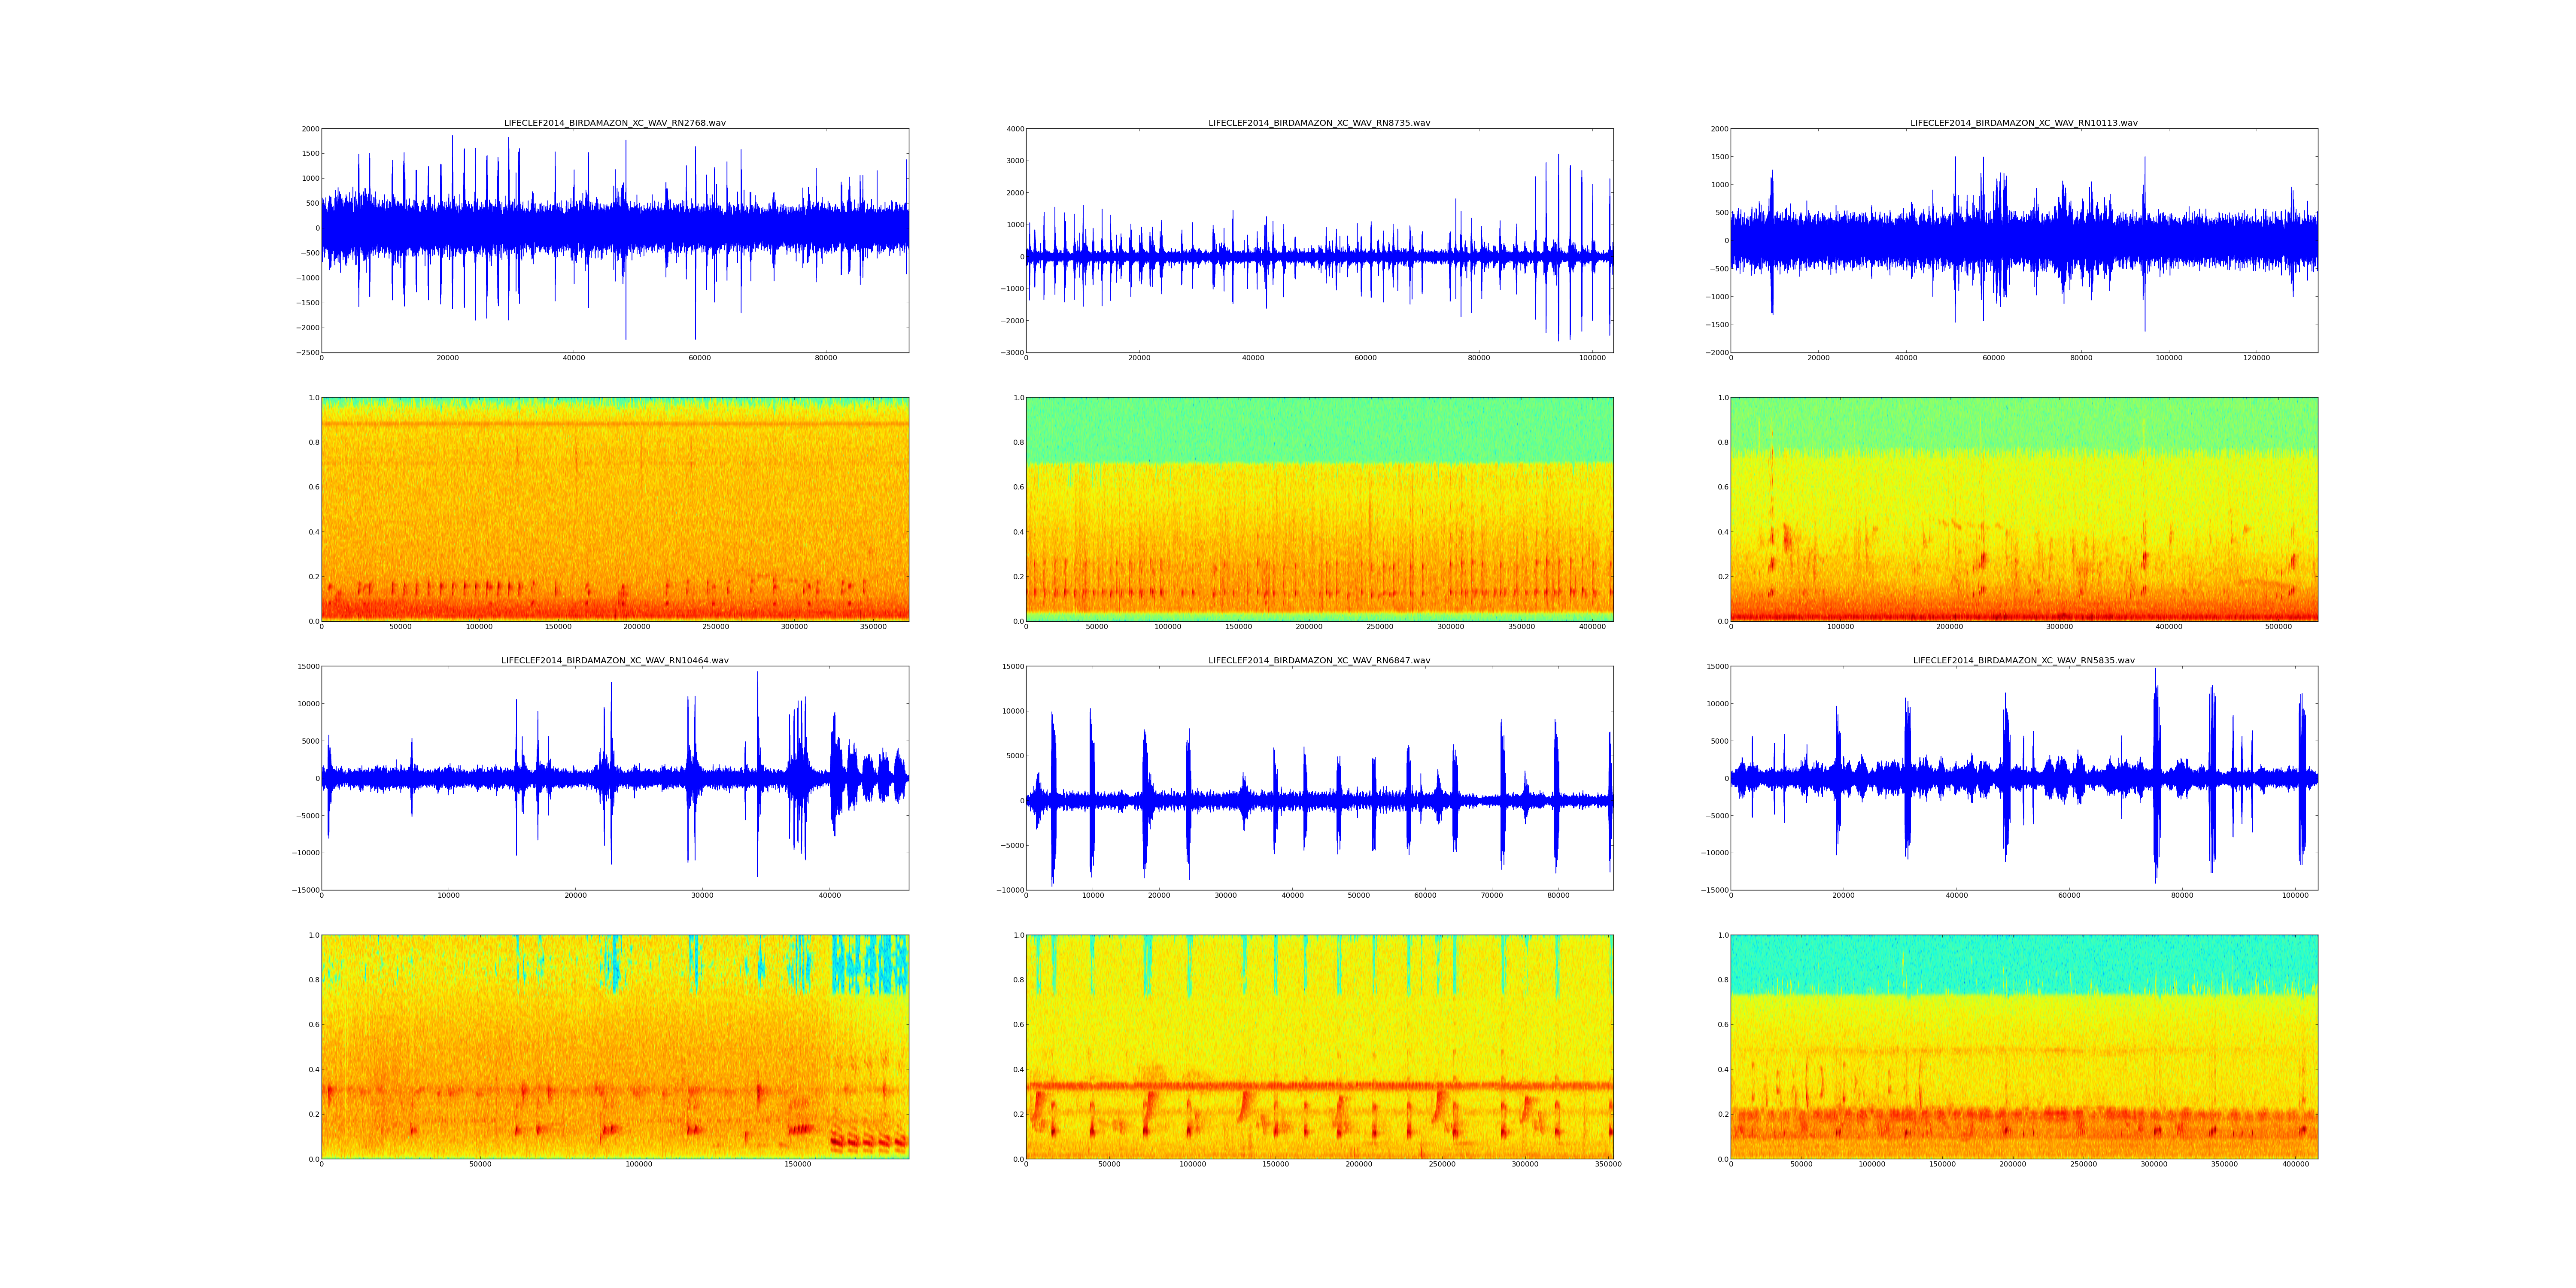Click the RN10464.wav waveform plot
This screenshot has height=1288, width=2576.
coord(614,778)
